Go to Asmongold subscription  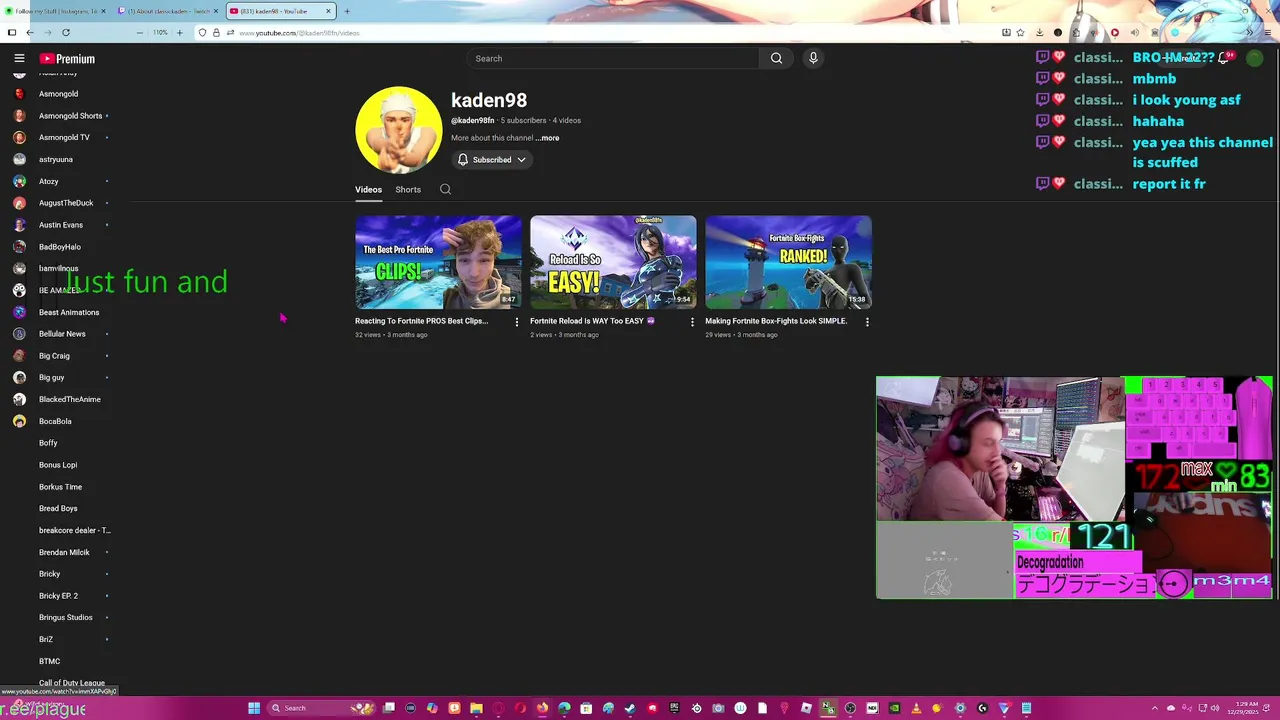coord(58,94)
